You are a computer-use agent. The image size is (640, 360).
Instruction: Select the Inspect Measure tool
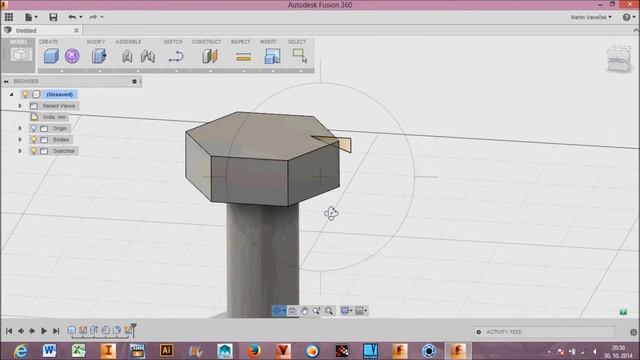tap(243, 57)
